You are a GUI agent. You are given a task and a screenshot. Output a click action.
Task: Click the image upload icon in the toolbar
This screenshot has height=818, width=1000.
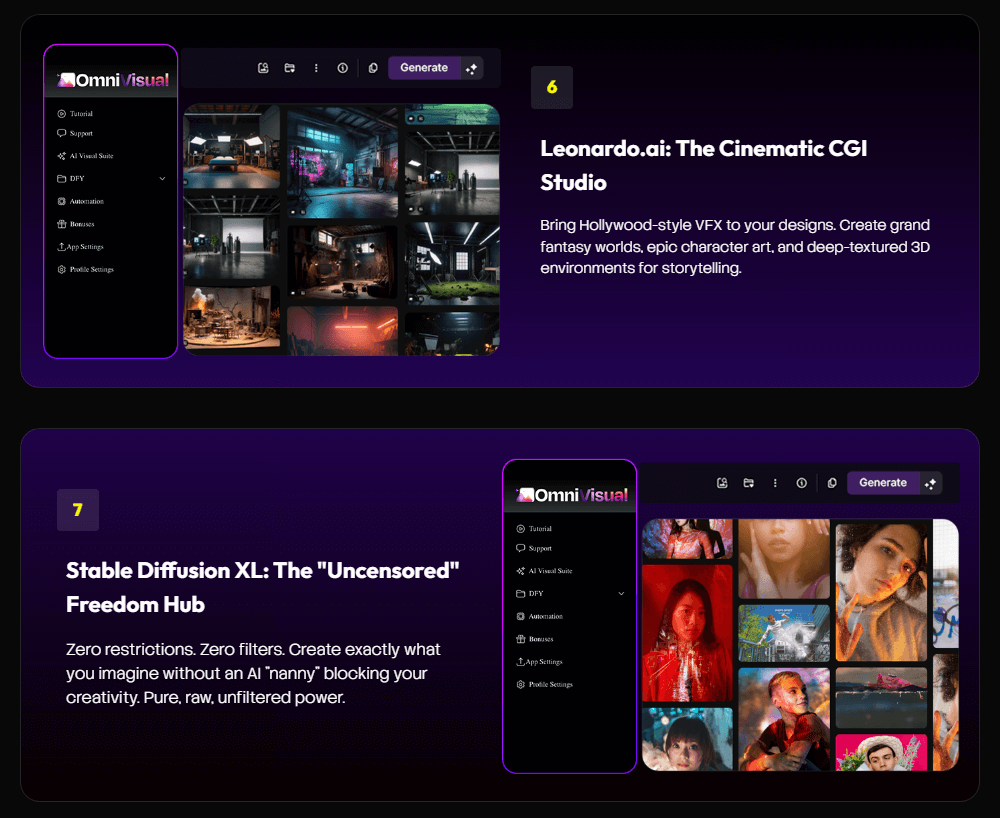263,67
